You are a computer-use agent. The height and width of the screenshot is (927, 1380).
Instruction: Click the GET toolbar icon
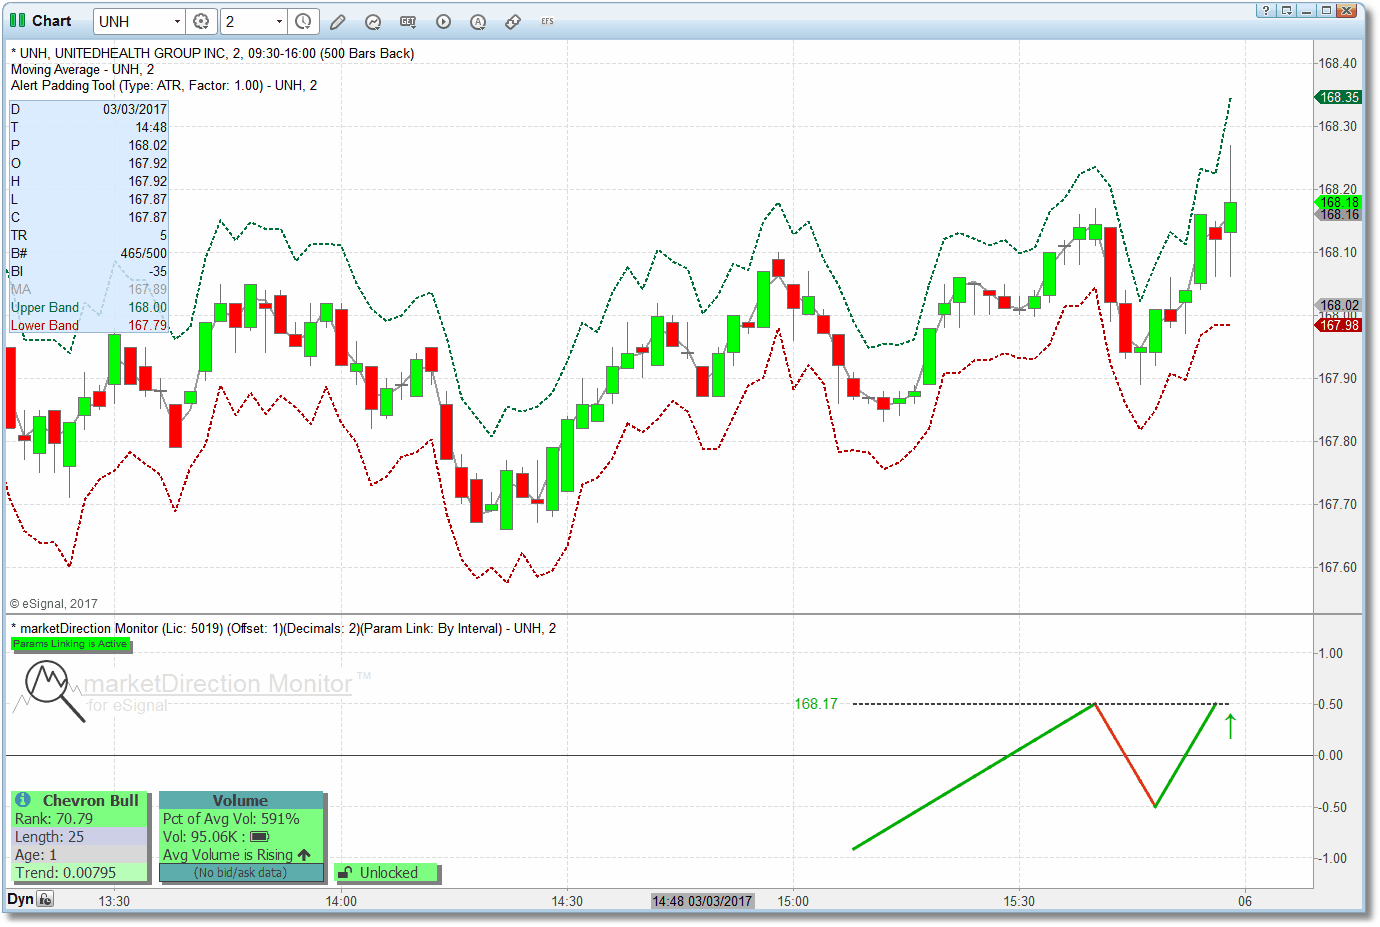click(x=408, y=21)
